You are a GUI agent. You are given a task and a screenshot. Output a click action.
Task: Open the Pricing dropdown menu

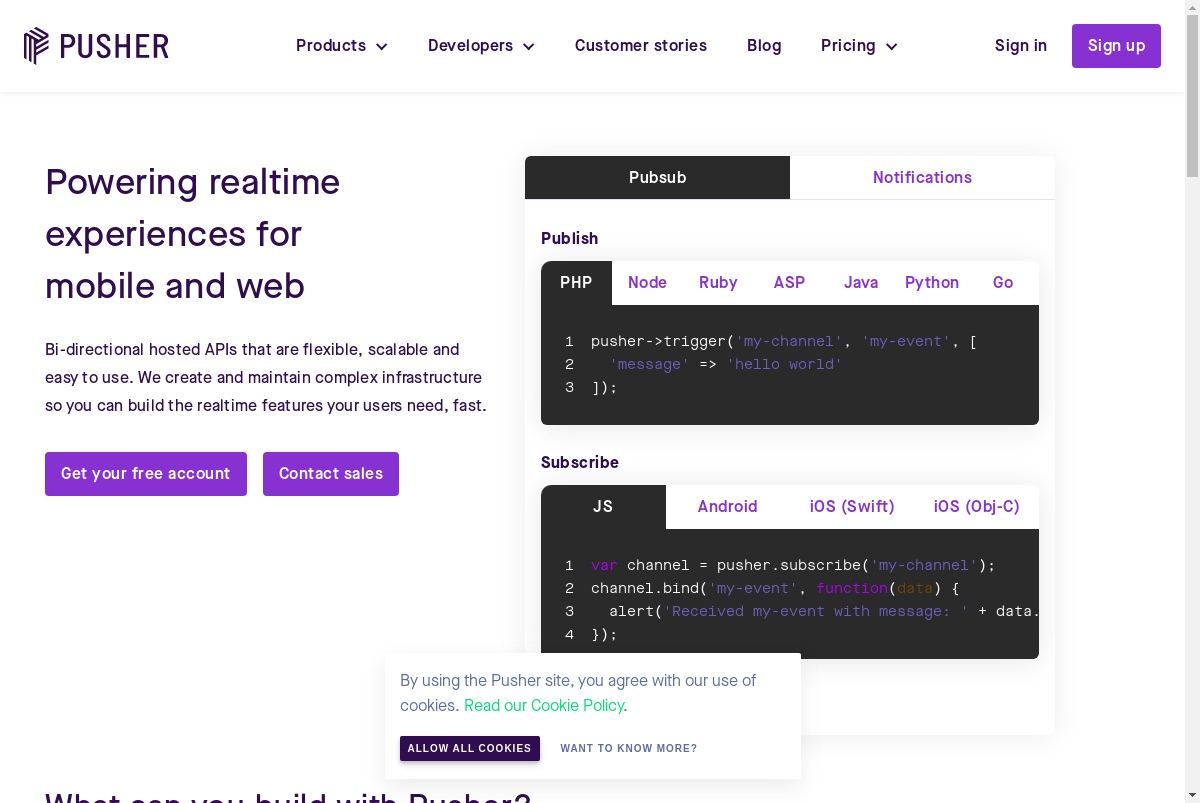point(859,46)
